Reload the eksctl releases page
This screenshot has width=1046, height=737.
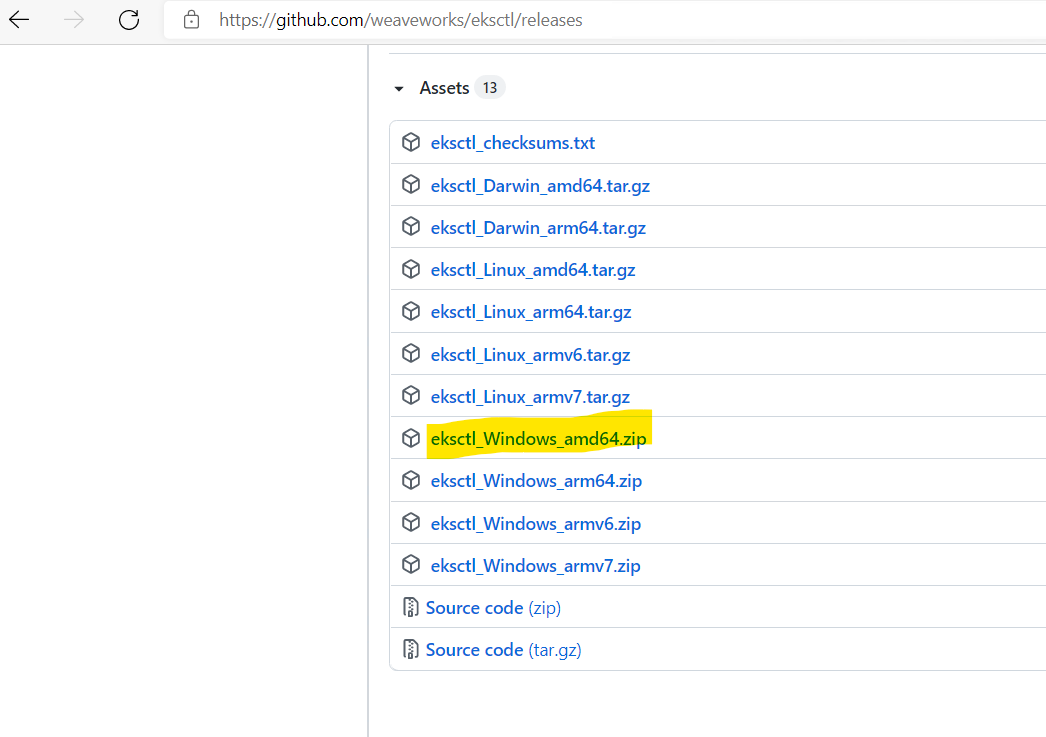(x=129, y=20)
